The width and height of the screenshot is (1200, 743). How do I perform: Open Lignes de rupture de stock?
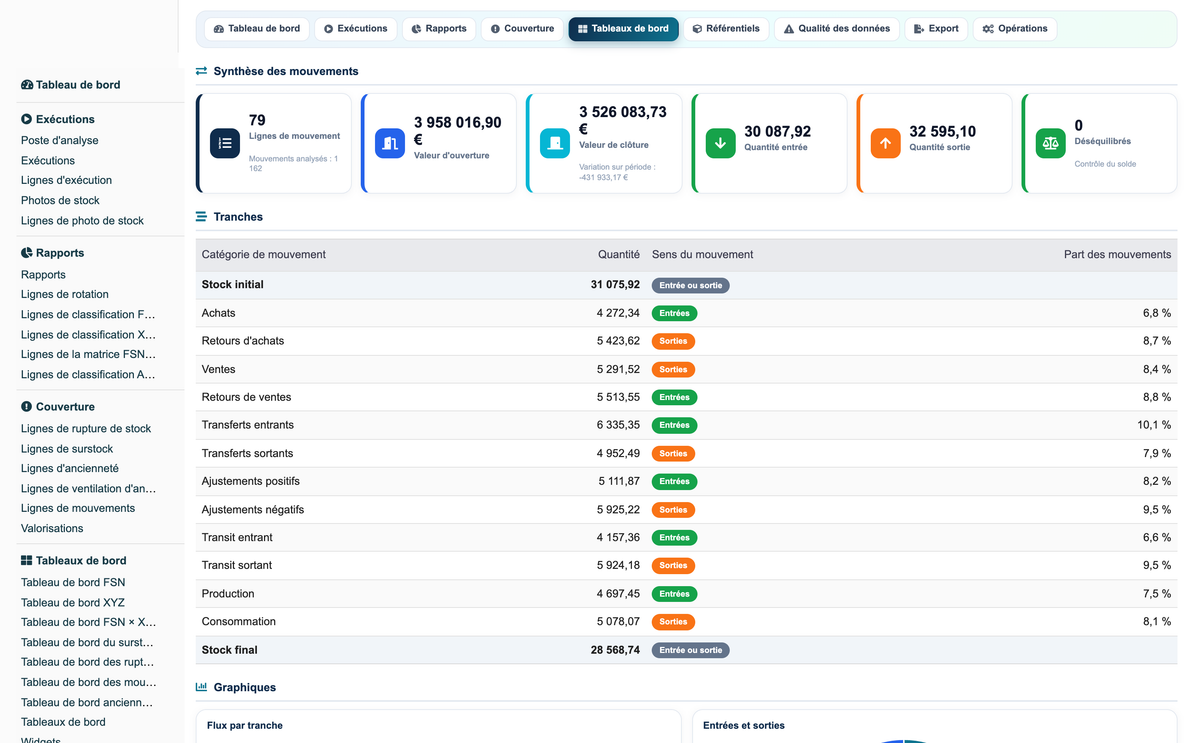pyautogui.click(x=86, y=429)
